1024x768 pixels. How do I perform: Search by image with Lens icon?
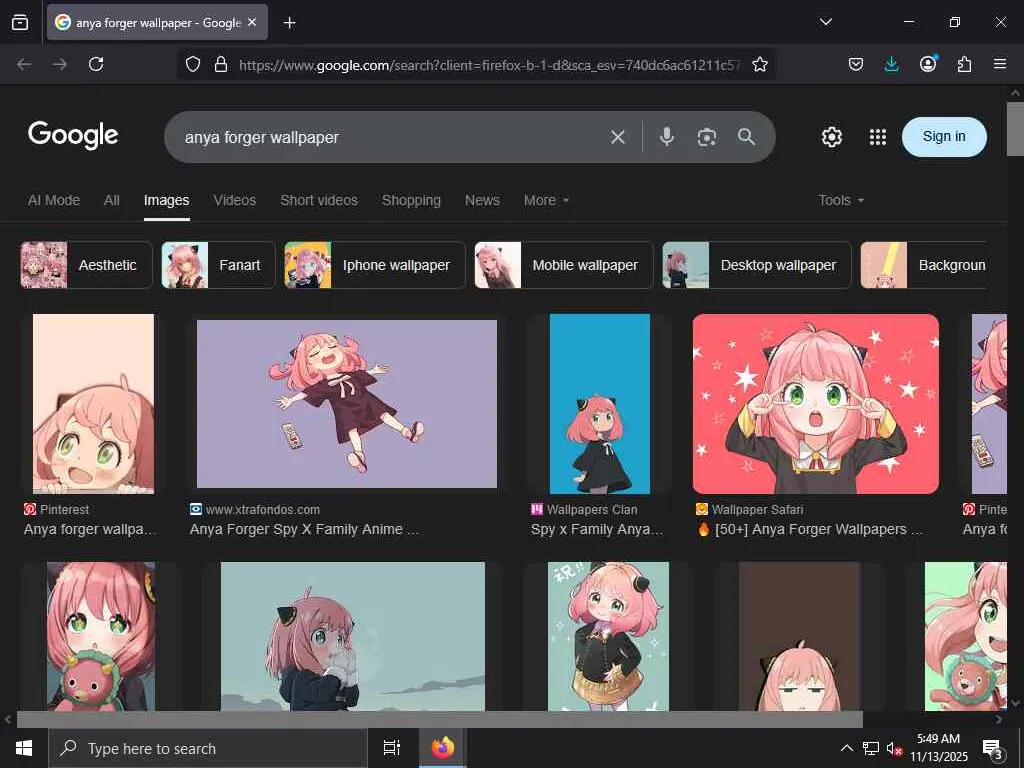(707, 137)
